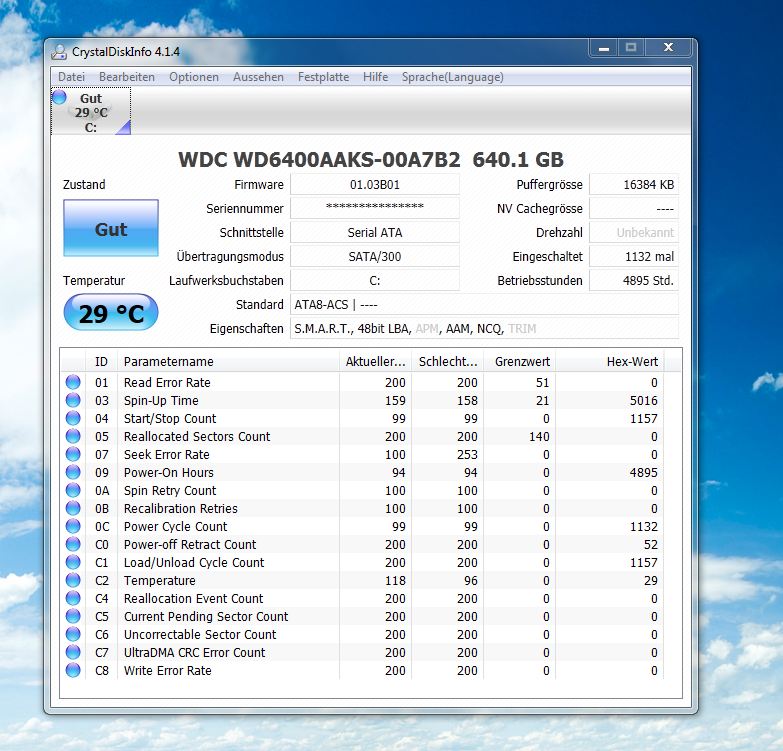Click the status orb for Temperature row
Viewport: 783px width, 751px height.
point(73,580)
